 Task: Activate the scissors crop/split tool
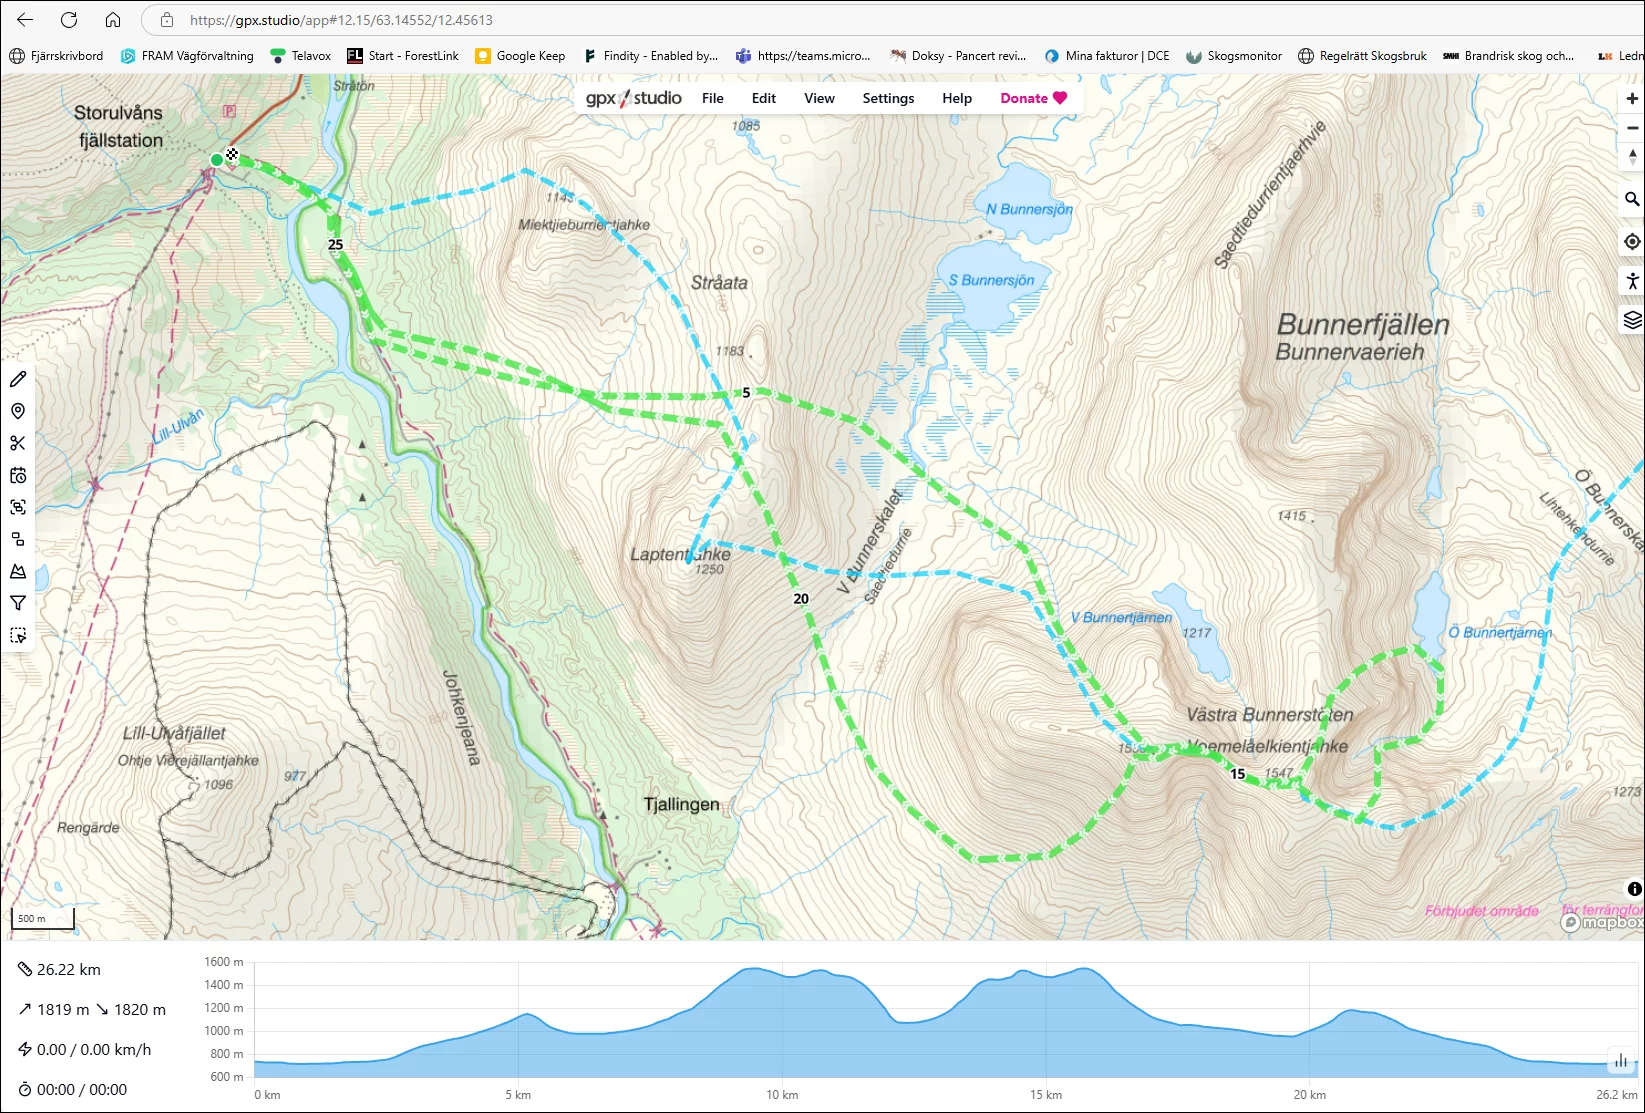[18, 443]
